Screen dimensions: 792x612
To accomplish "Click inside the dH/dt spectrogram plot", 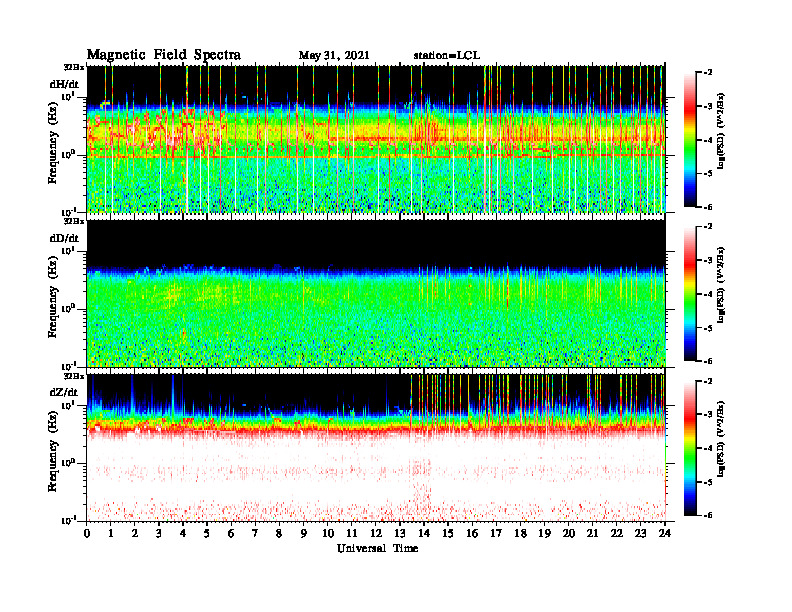I will (x=376, y=139).
